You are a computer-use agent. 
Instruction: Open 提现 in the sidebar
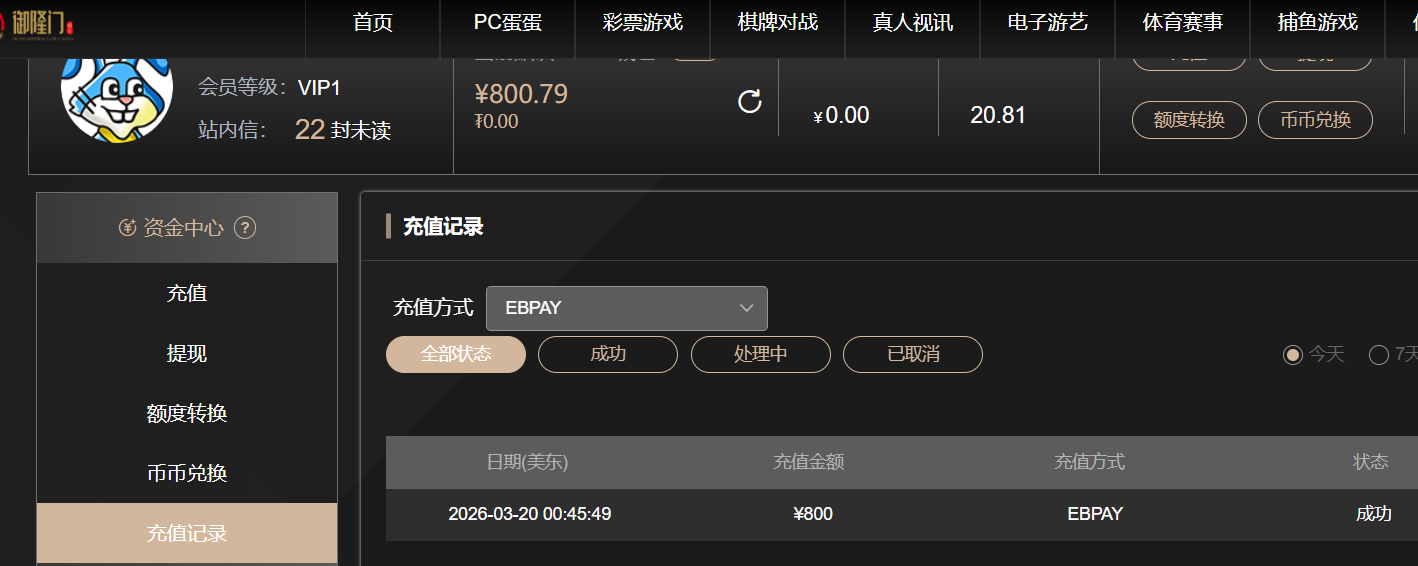click(187, 353)
